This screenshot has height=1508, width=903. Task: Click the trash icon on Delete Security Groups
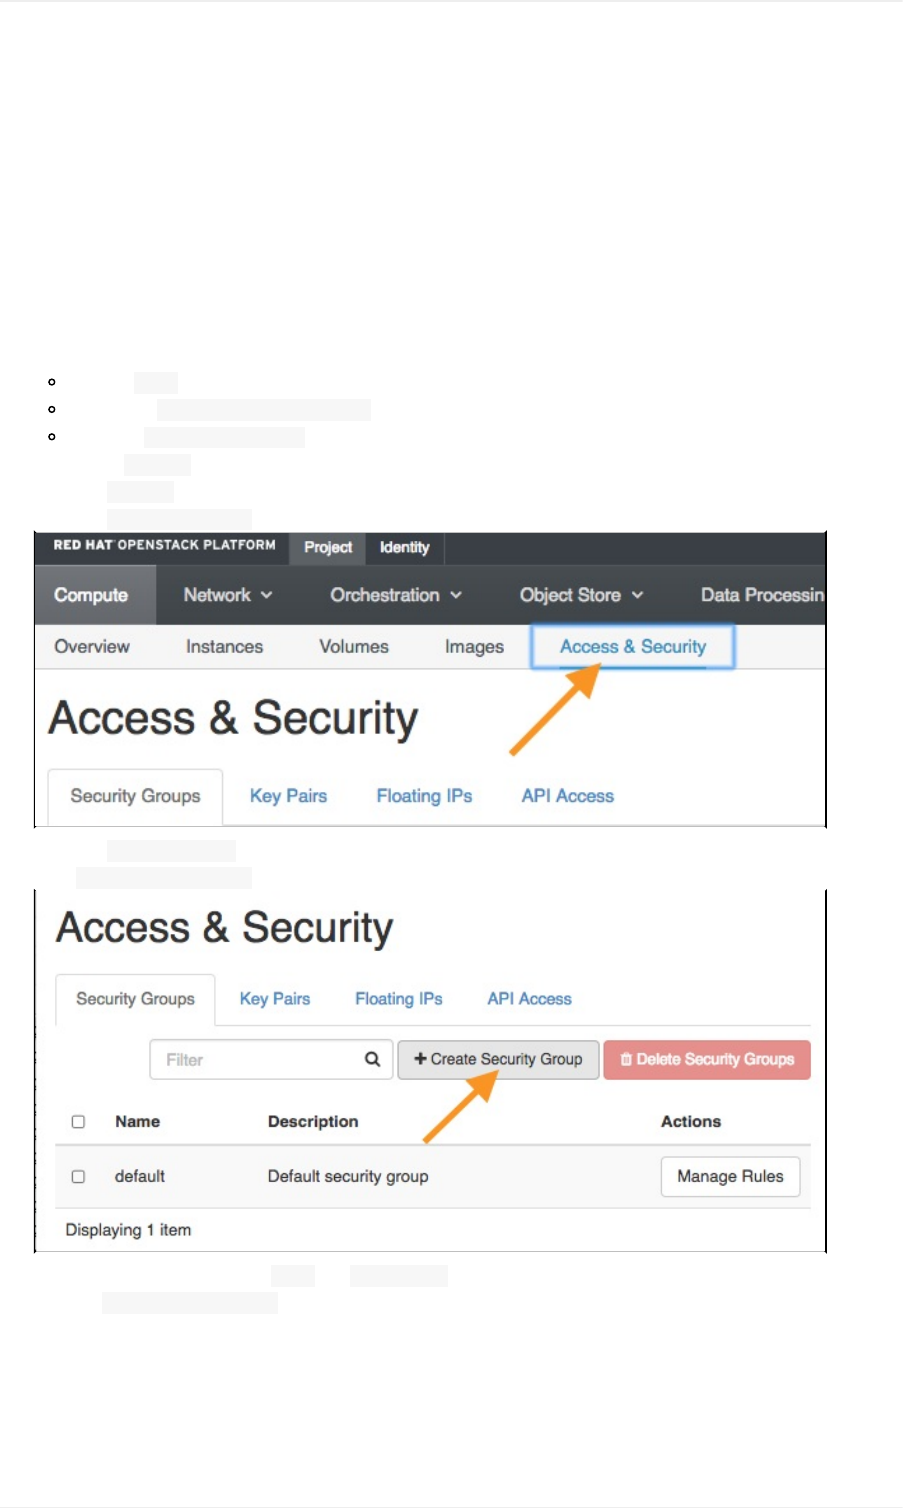tap(626, 1059)
